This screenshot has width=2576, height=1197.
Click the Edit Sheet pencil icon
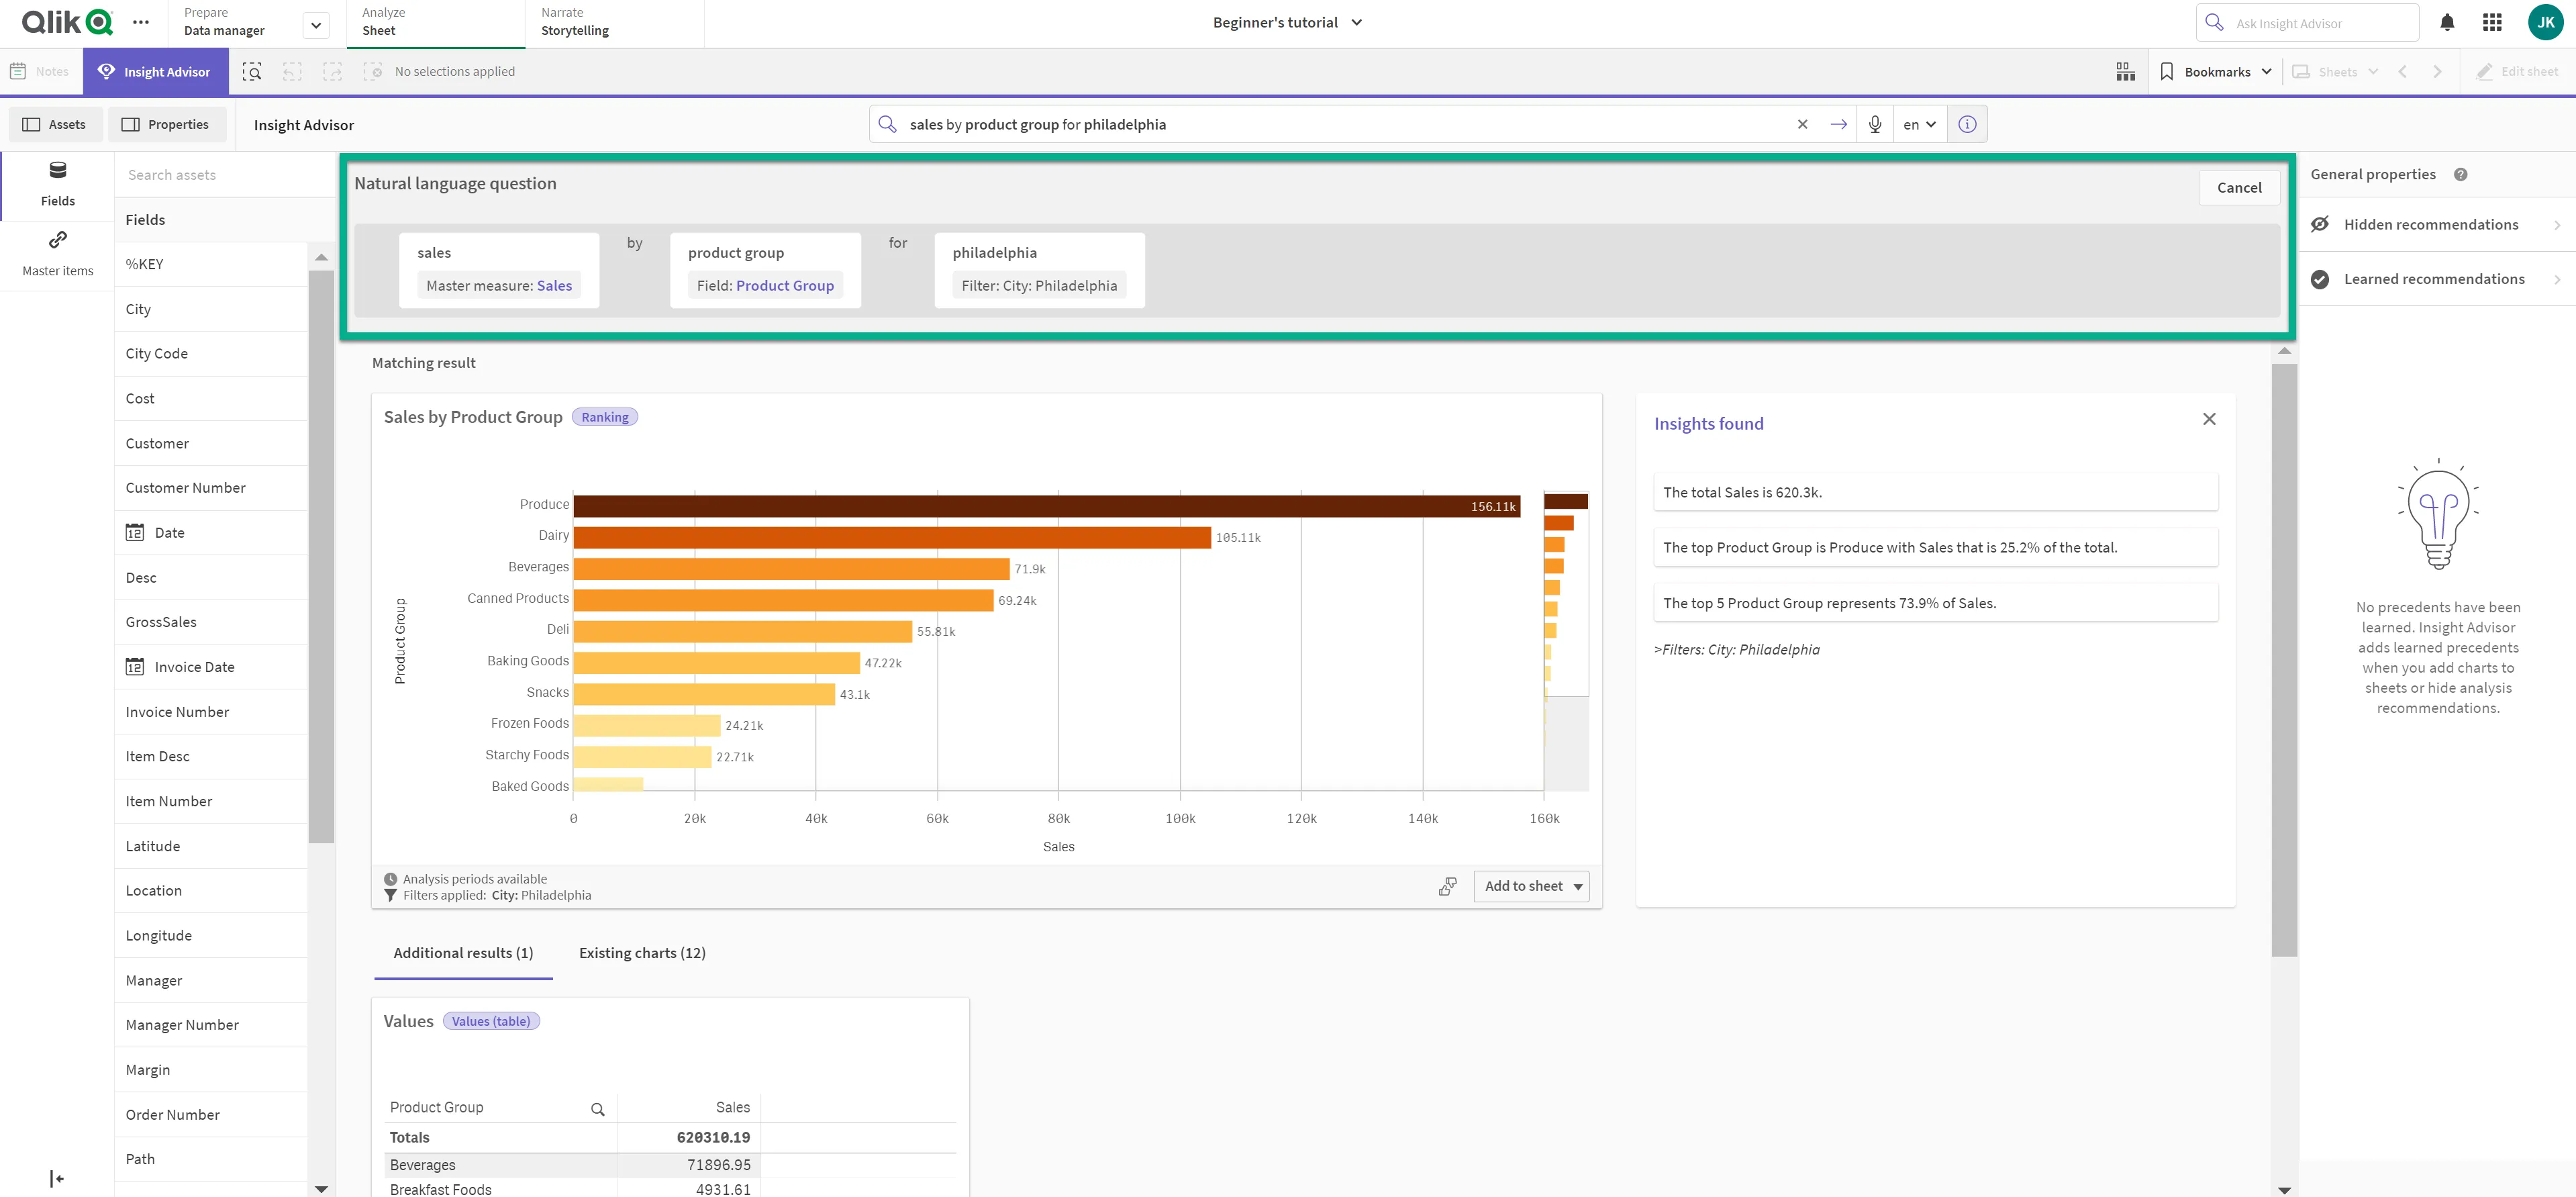(2479, 70)
